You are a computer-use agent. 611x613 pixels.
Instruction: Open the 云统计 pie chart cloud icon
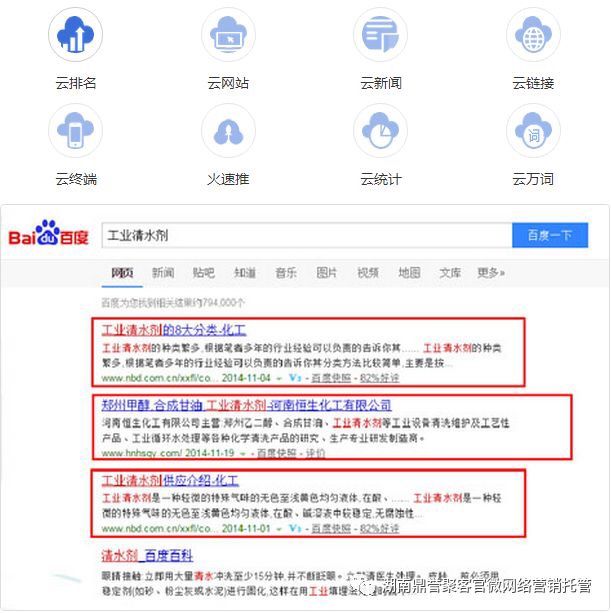tap(380, 131)
